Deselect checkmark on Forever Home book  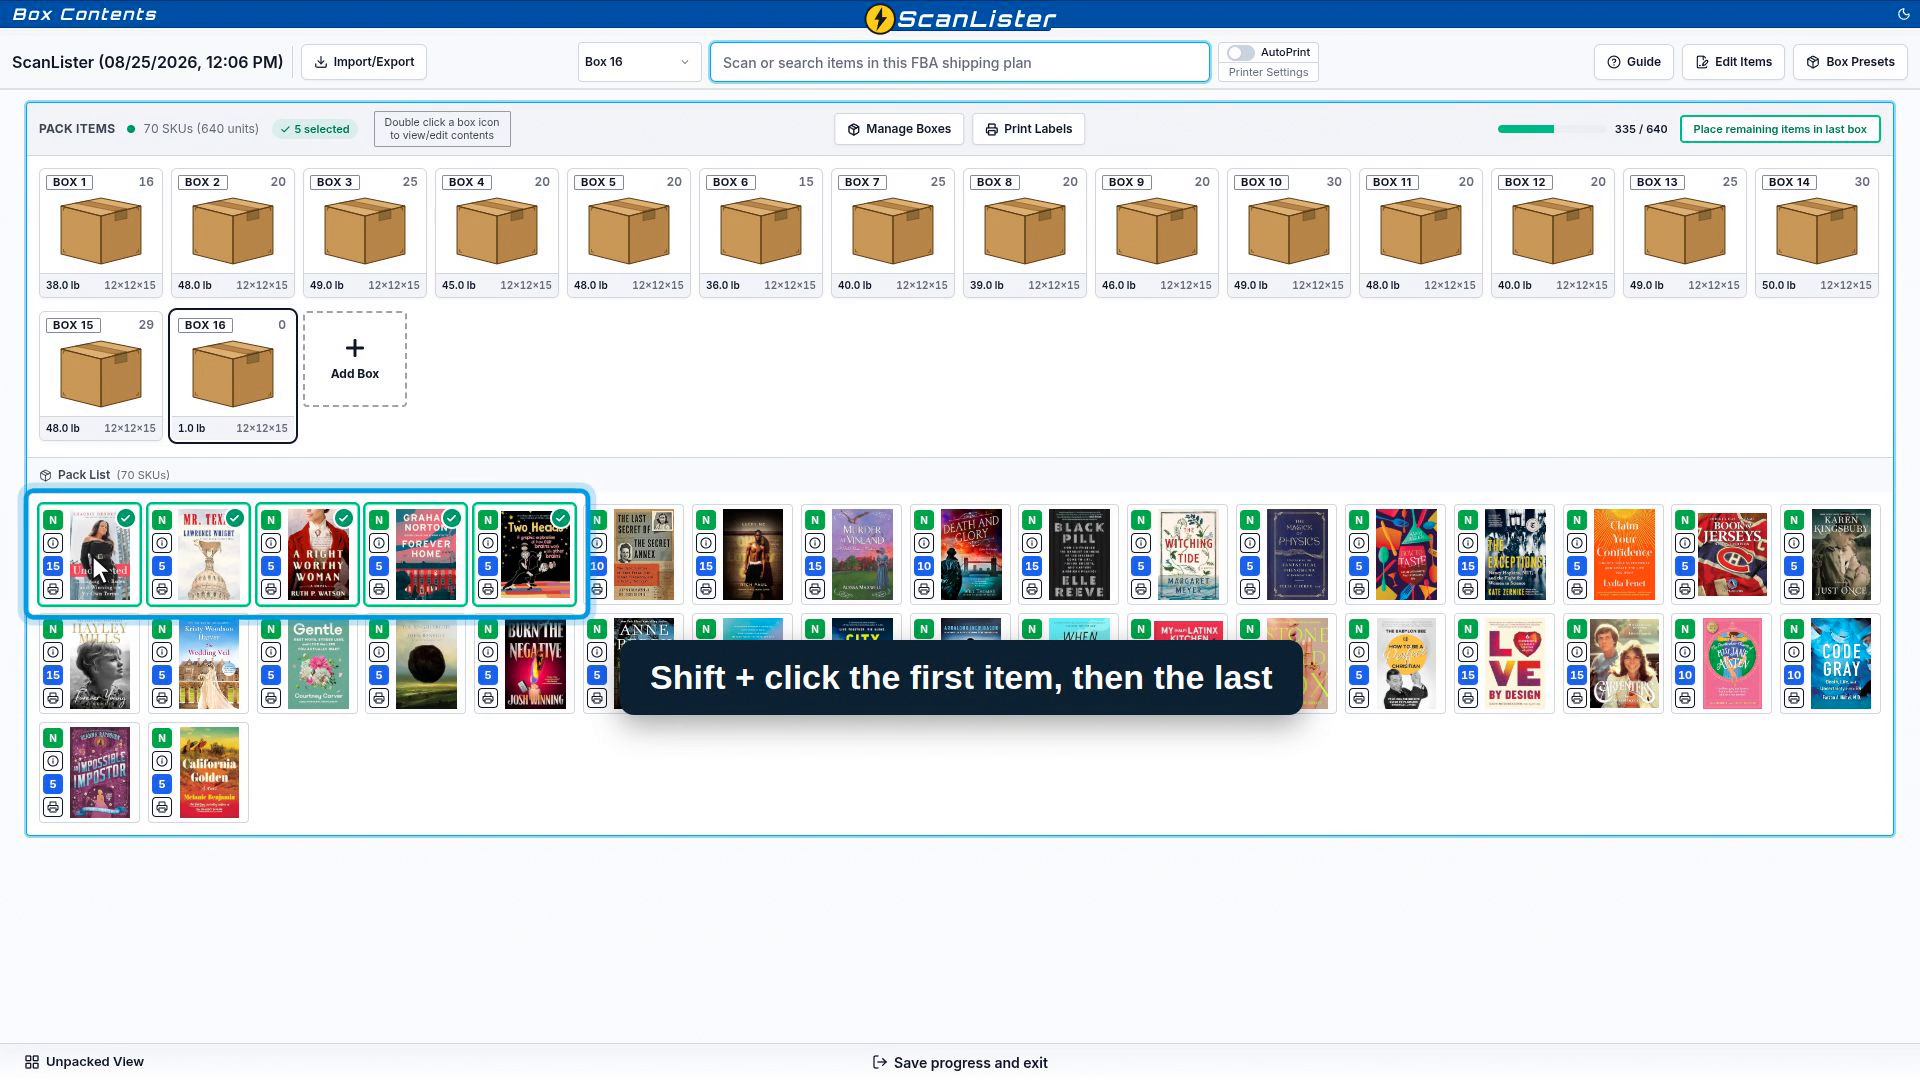pos(452,518)
